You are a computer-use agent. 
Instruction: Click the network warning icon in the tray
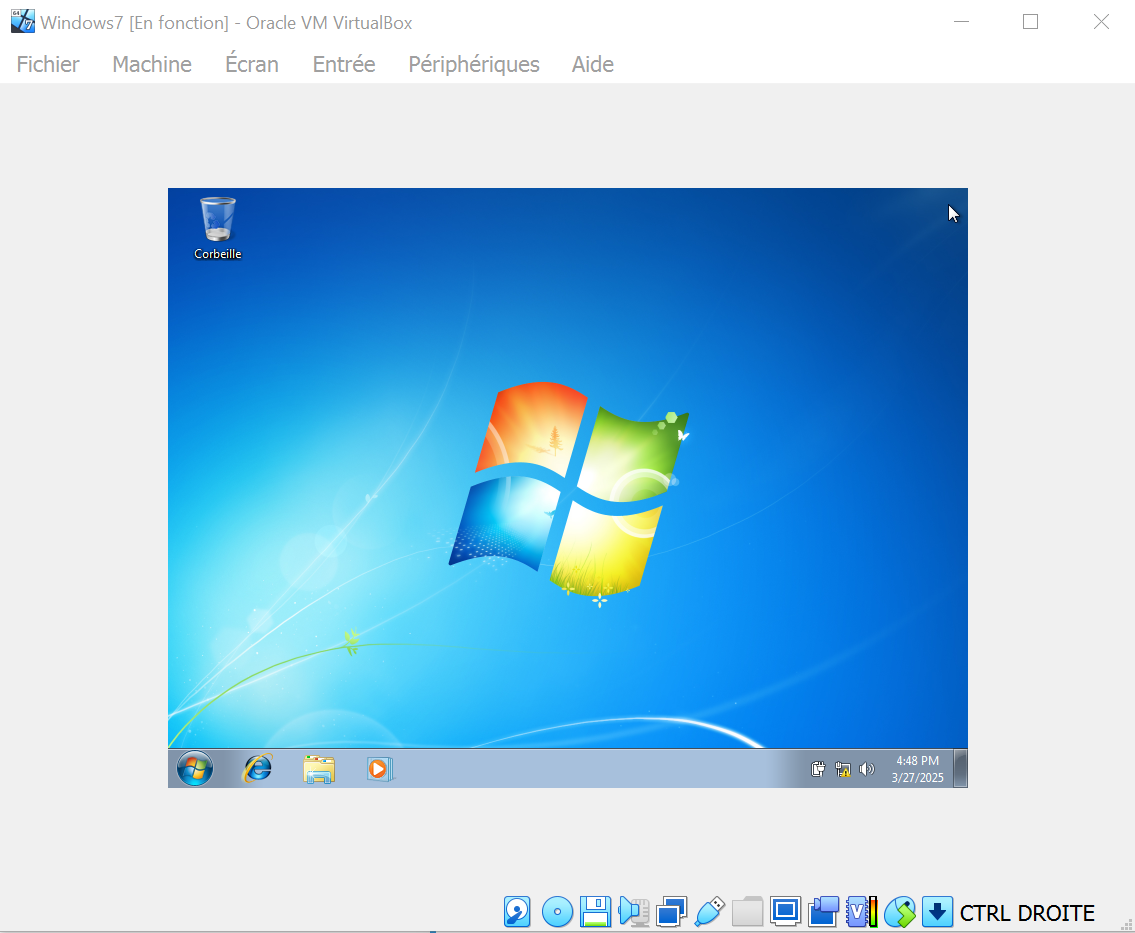842,768
